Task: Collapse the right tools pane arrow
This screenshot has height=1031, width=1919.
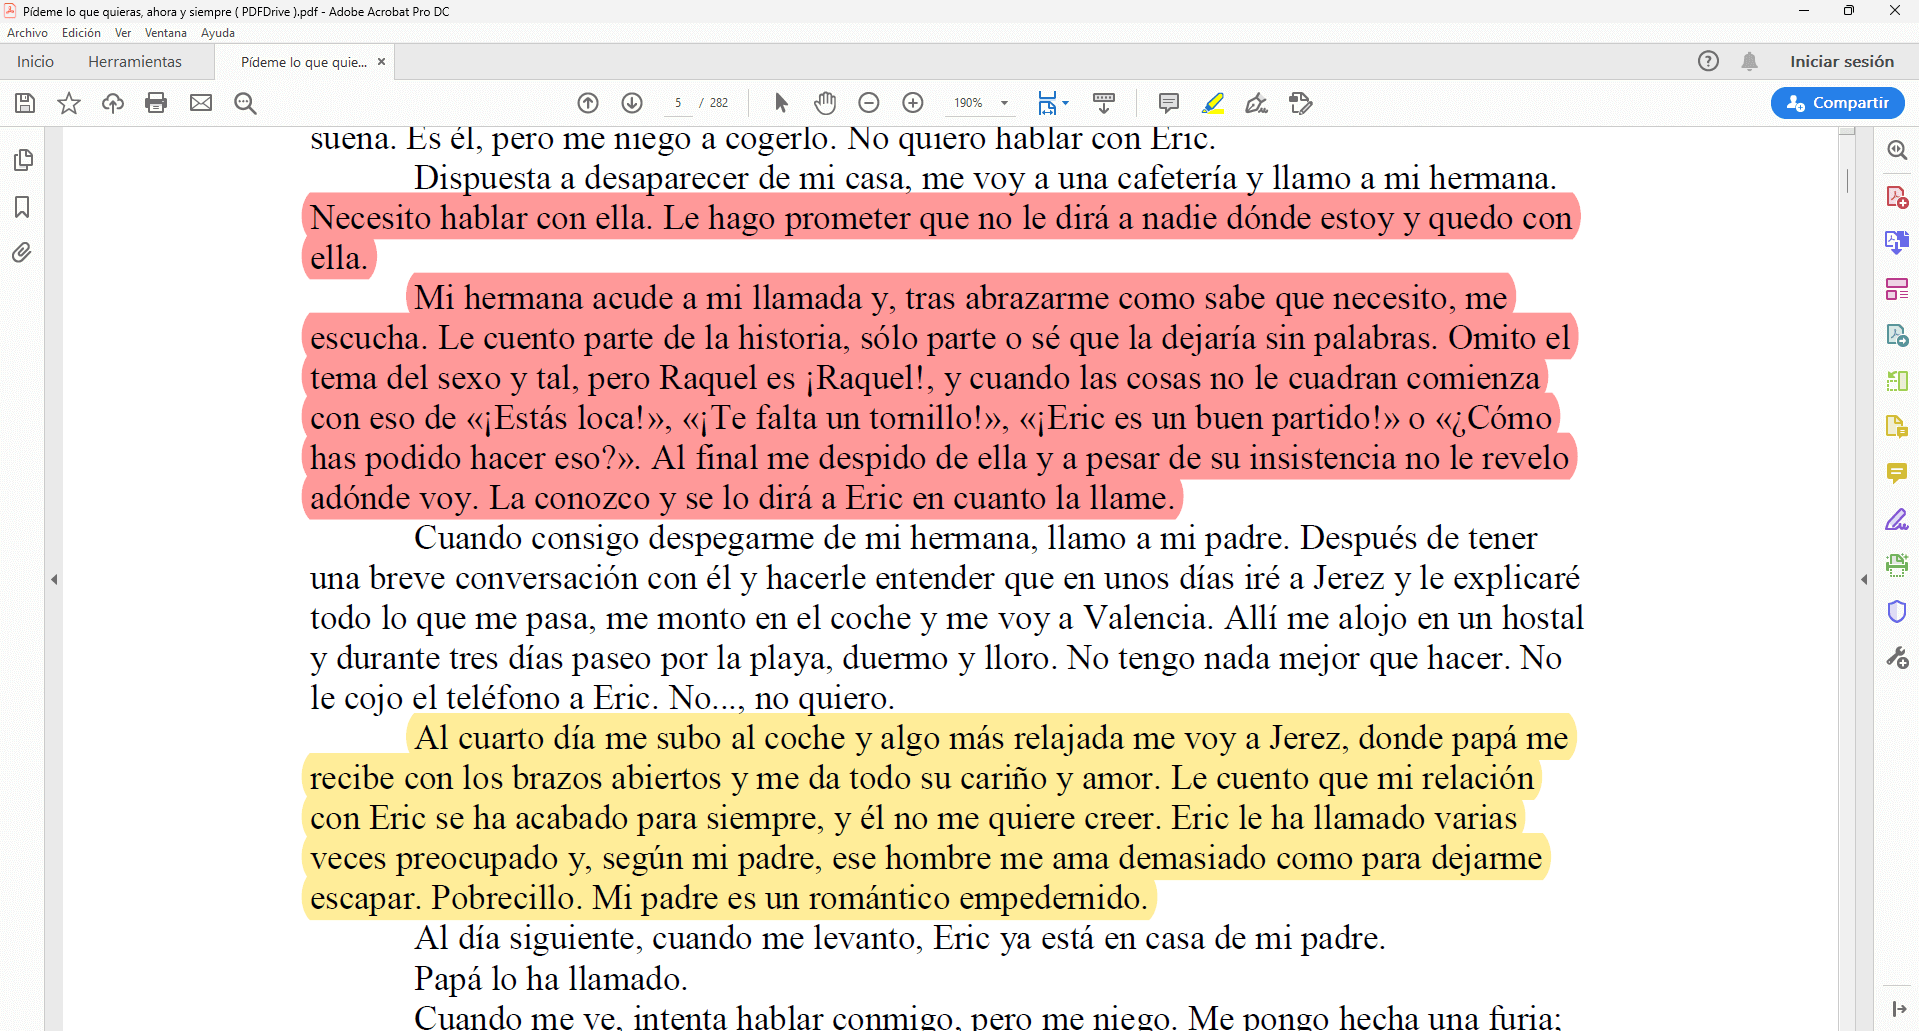Action: pos(1864,579)
